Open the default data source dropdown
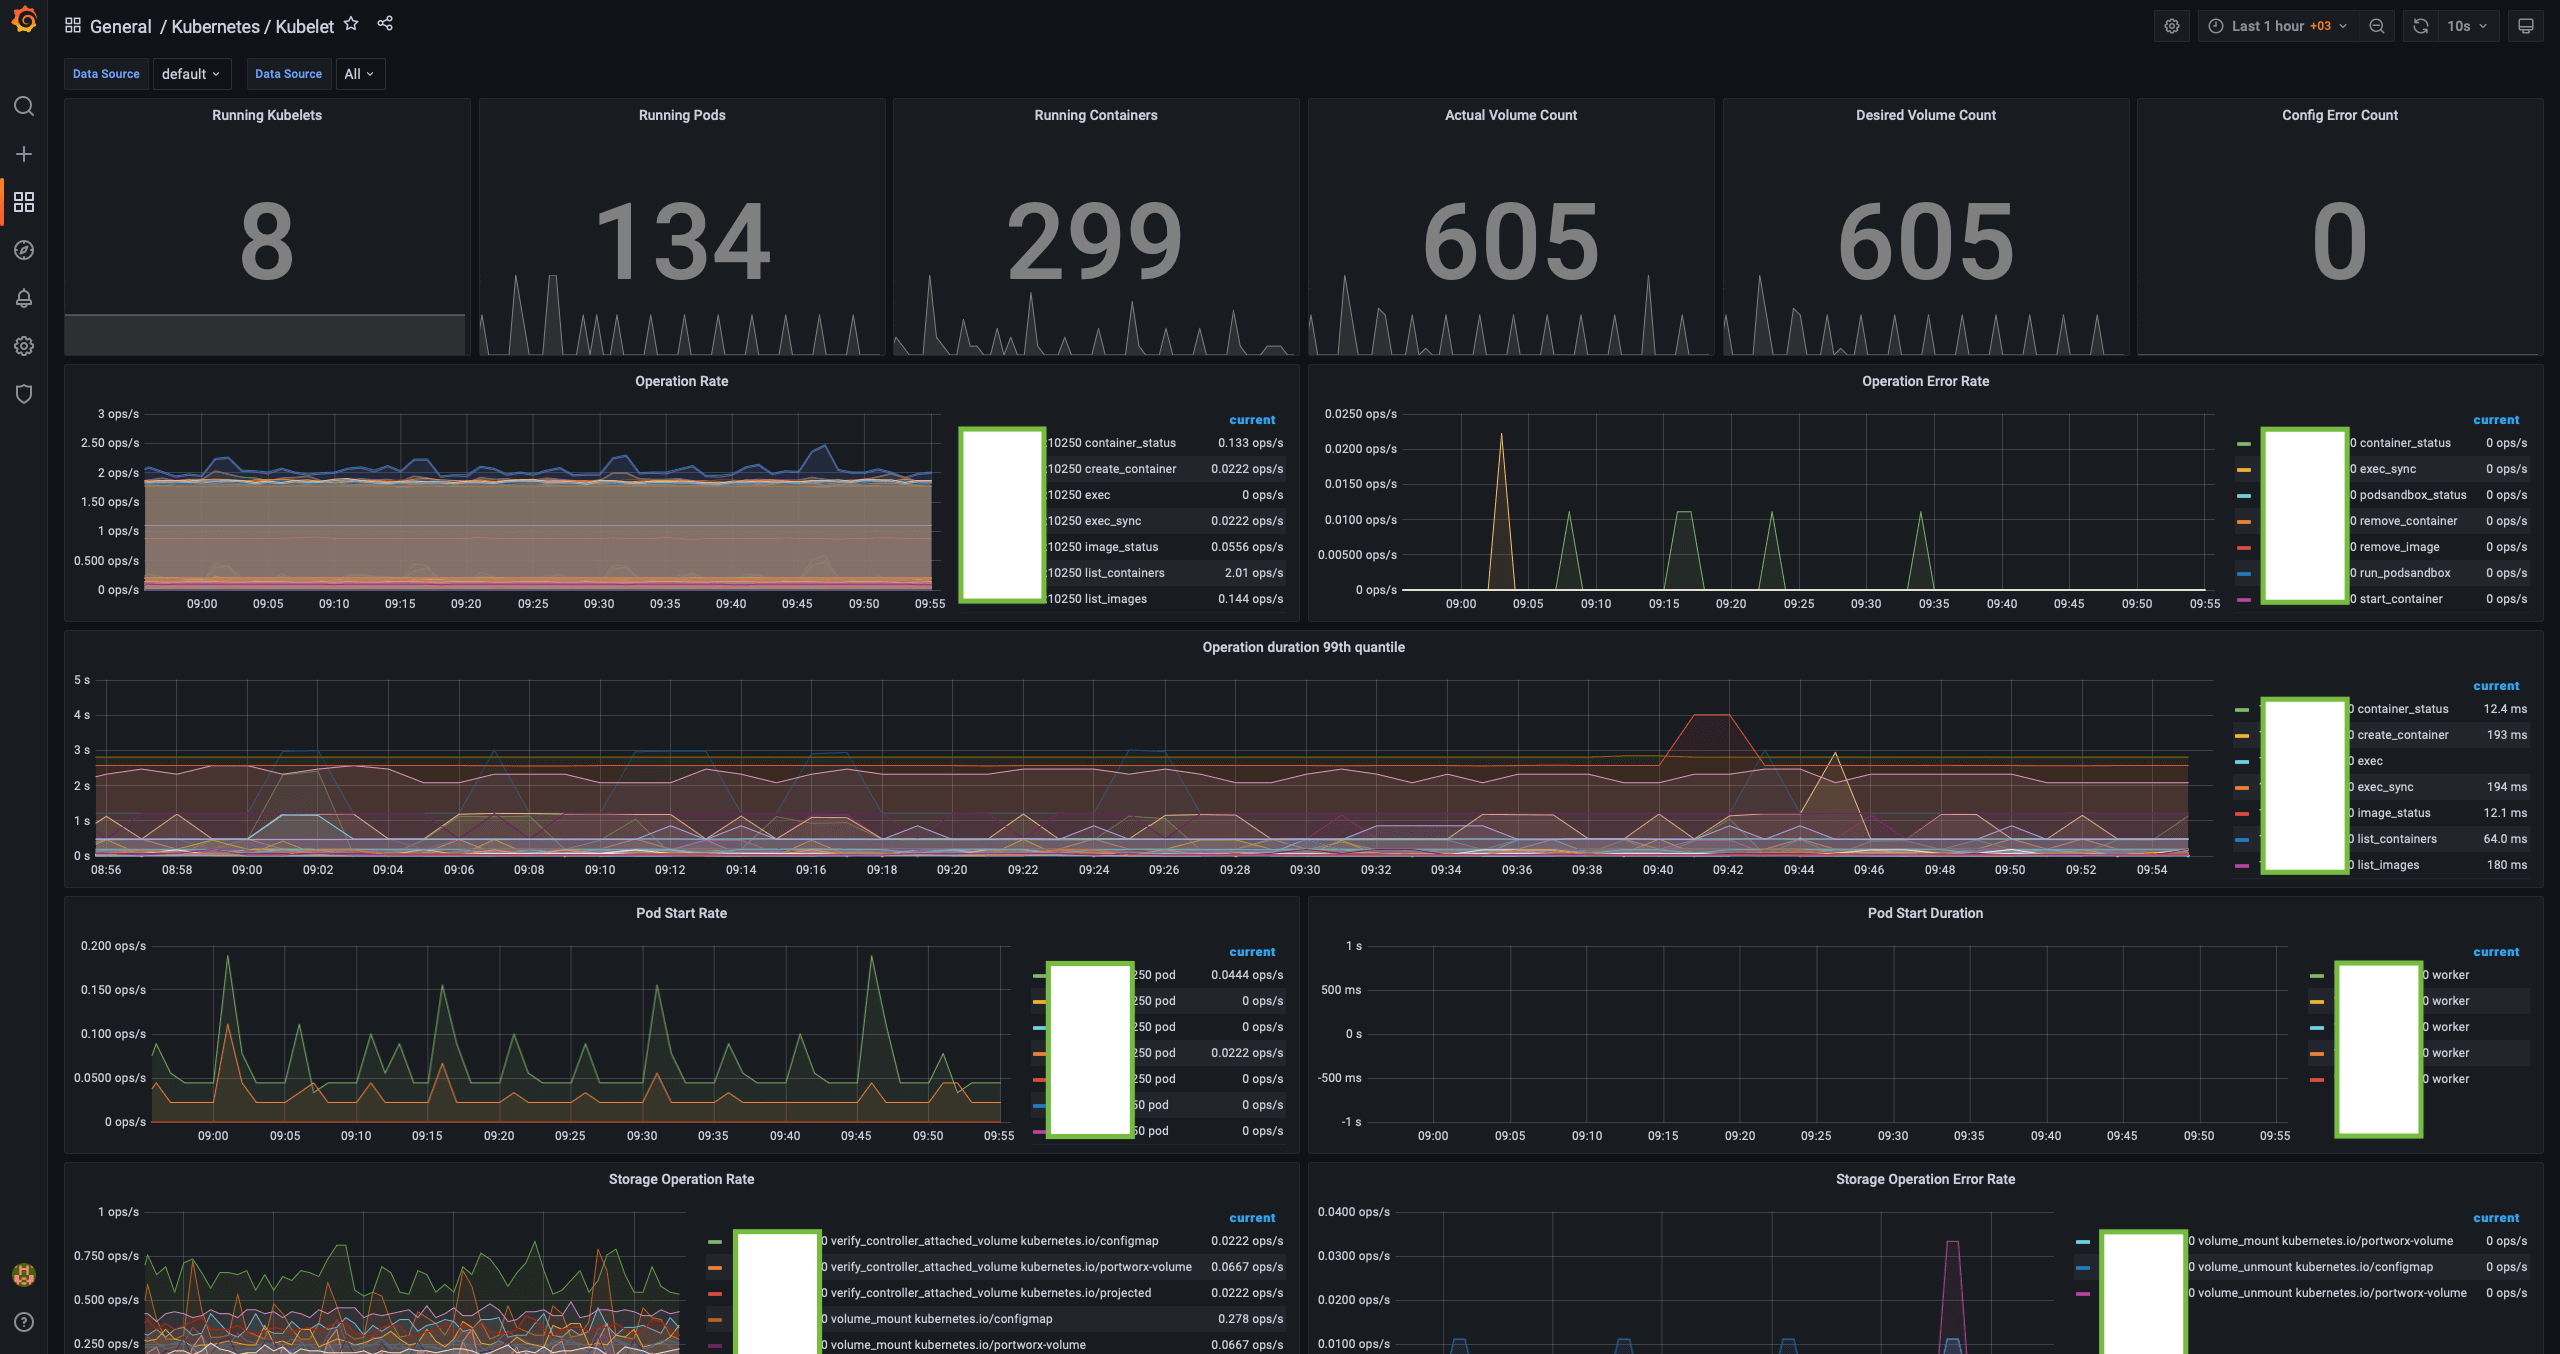 click(x=192, y=74)
